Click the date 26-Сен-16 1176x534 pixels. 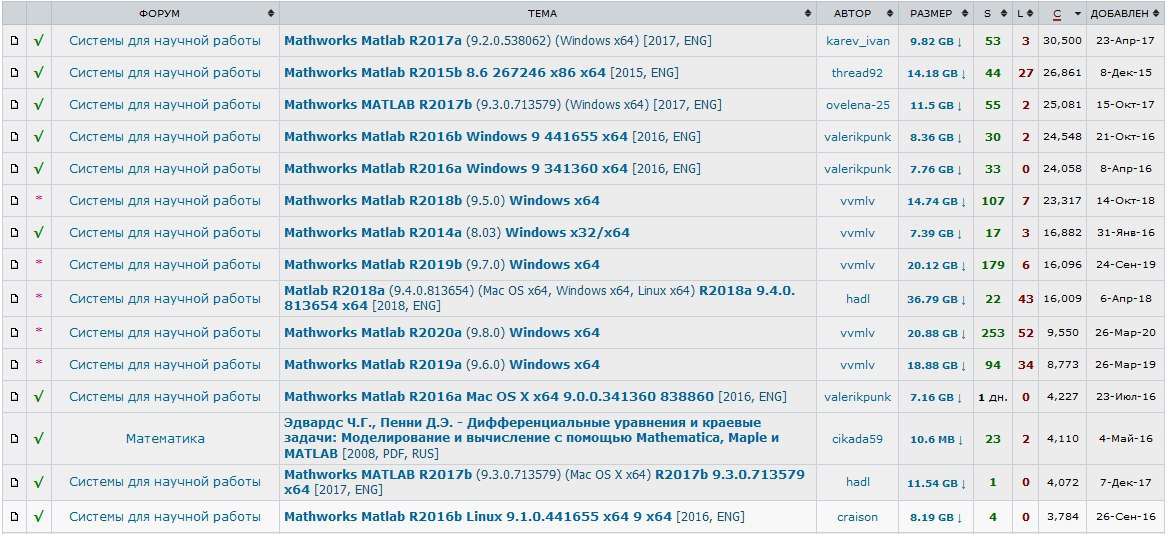pyautogui.click(x=1126, y=517)
